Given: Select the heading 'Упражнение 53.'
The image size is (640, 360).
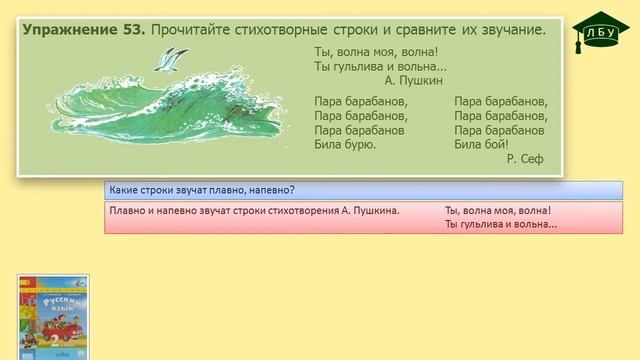Looking at the screenshot, I should click(84, 30).
